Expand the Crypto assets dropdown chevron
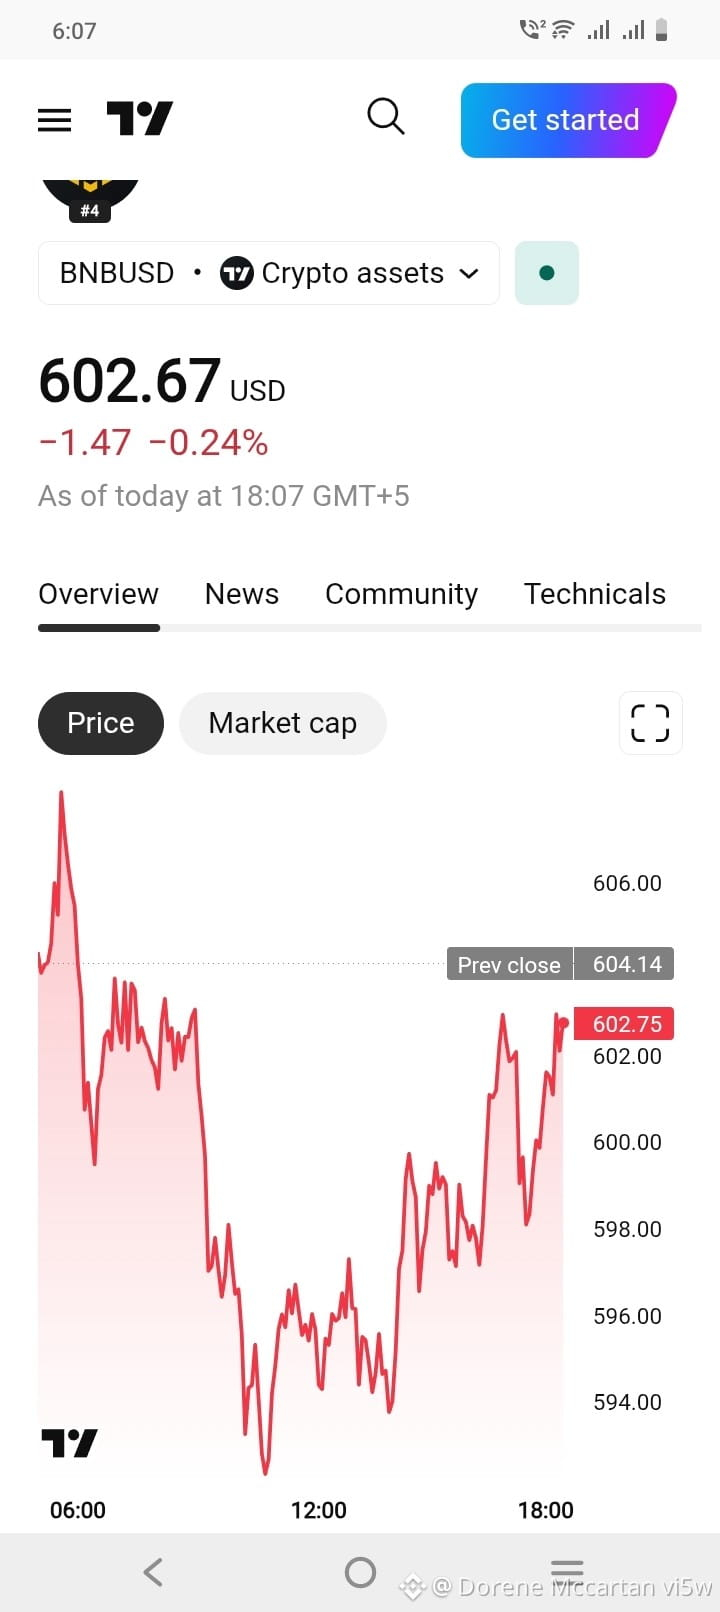 [x=469, y=274]
